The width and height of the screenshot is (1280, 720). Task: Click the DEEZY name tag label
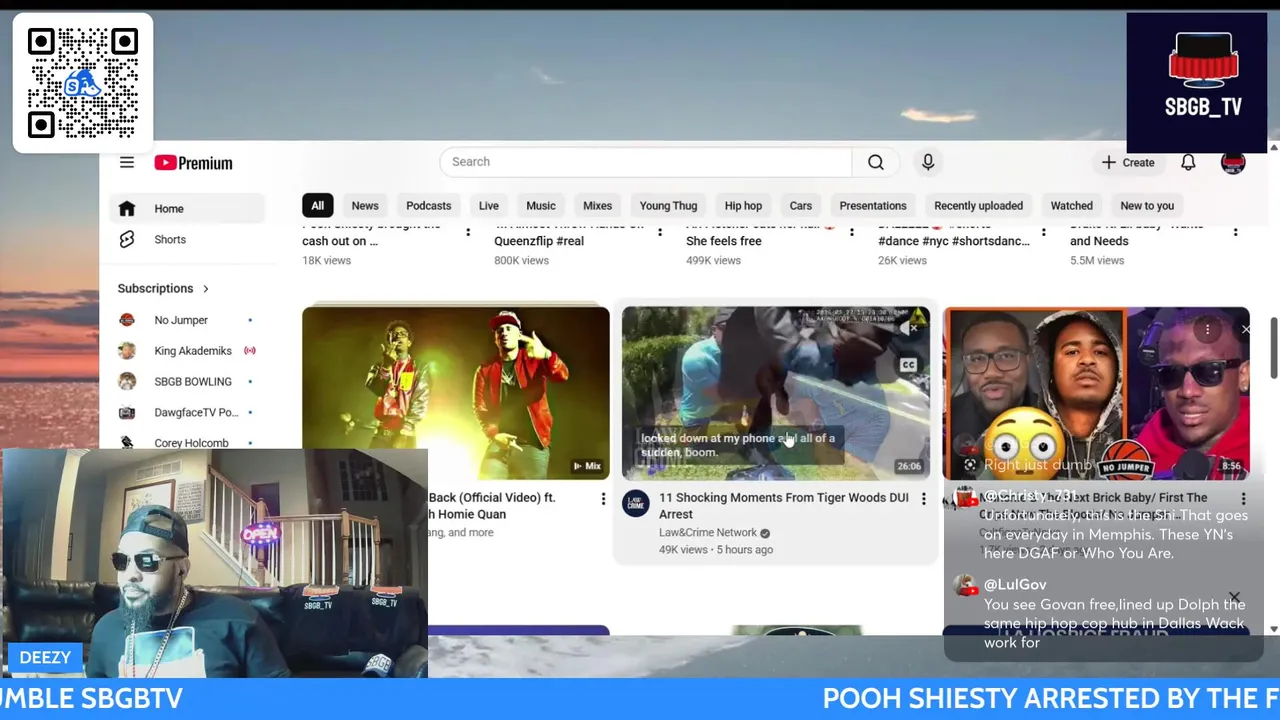[x=46, y=658]
